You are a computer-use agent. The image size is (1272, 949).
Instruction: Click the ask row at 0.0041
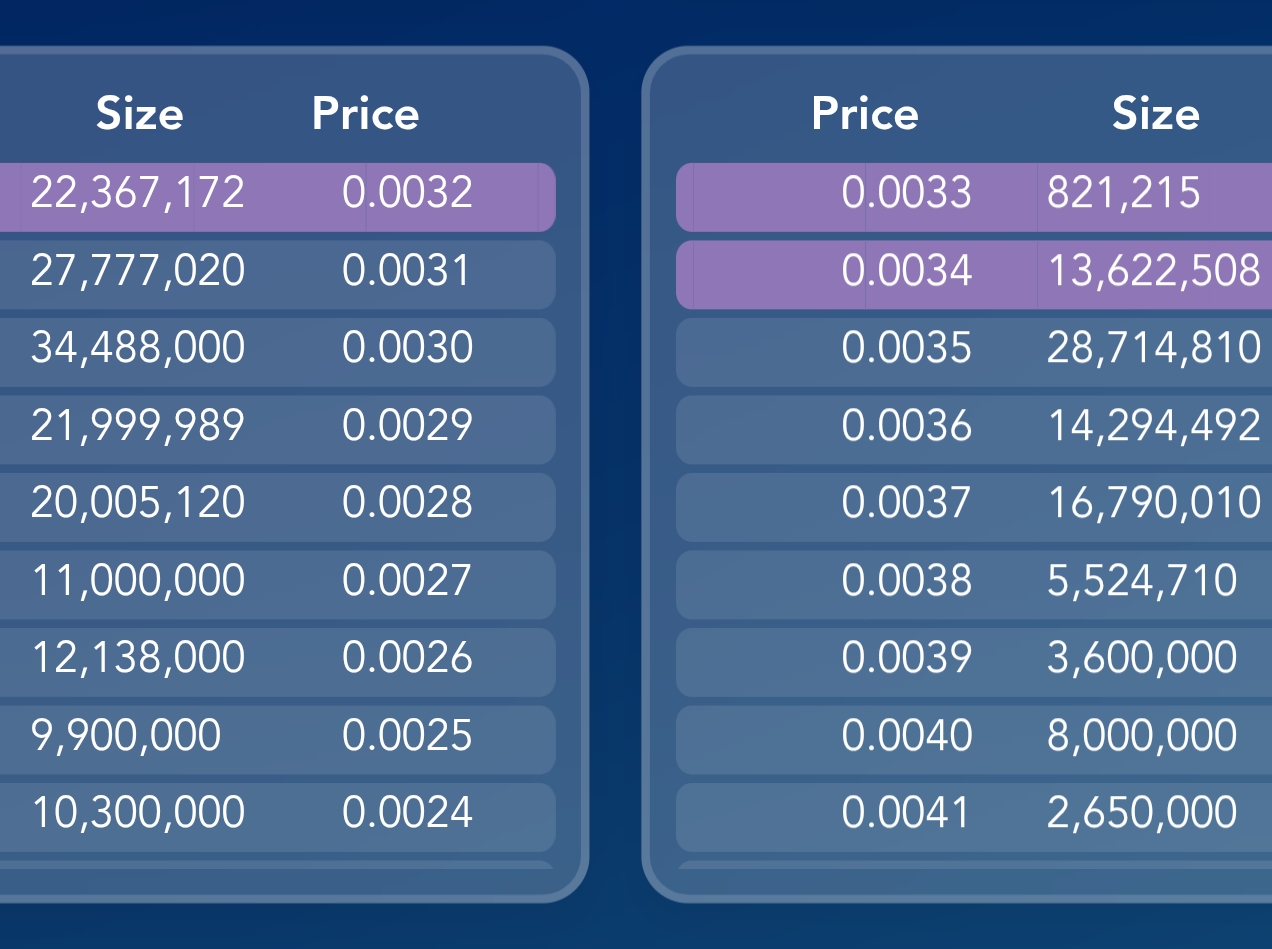(974, 817)
